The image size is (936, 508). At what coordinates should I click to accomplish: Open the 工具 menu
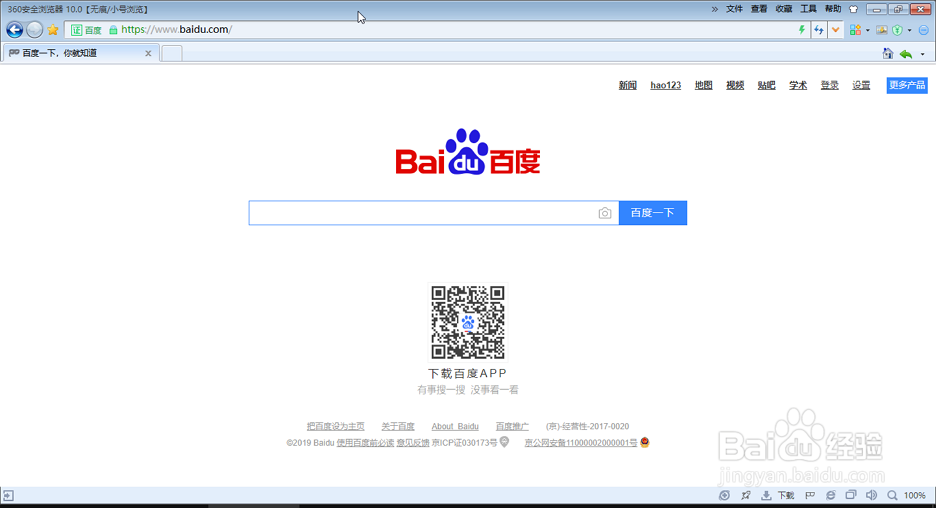pos(808,9)
